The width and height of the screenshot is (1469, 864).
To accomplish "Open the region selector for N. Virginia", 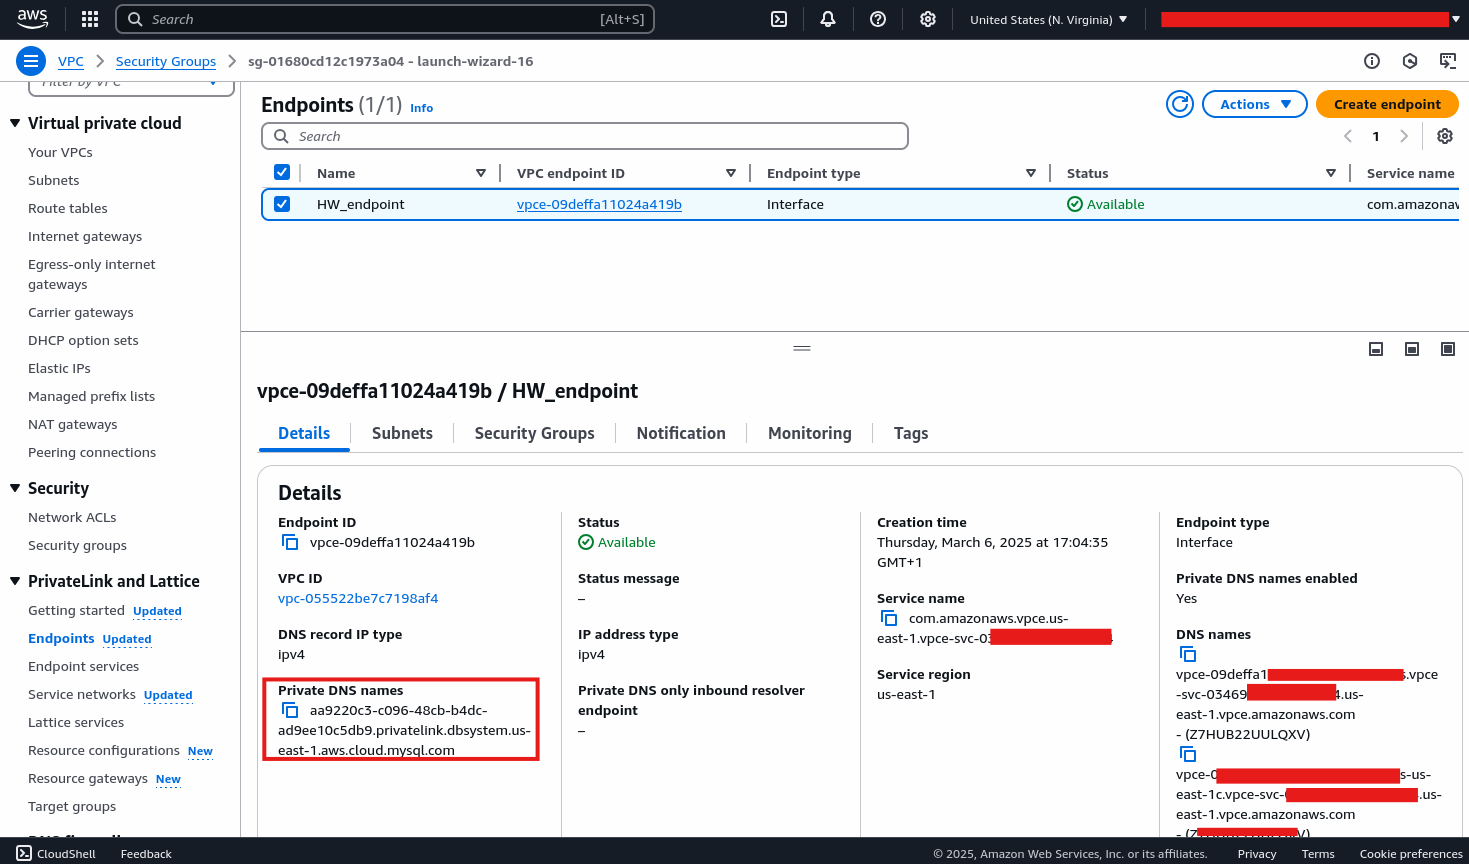I will coord(1047,18).
